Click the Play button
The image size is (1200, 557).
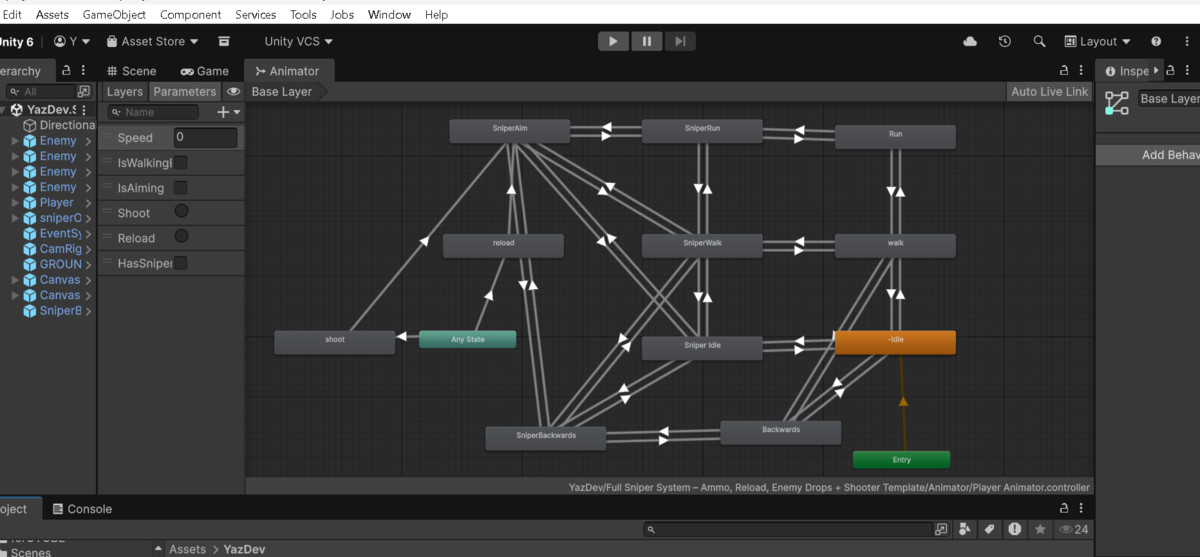point(613,41)
